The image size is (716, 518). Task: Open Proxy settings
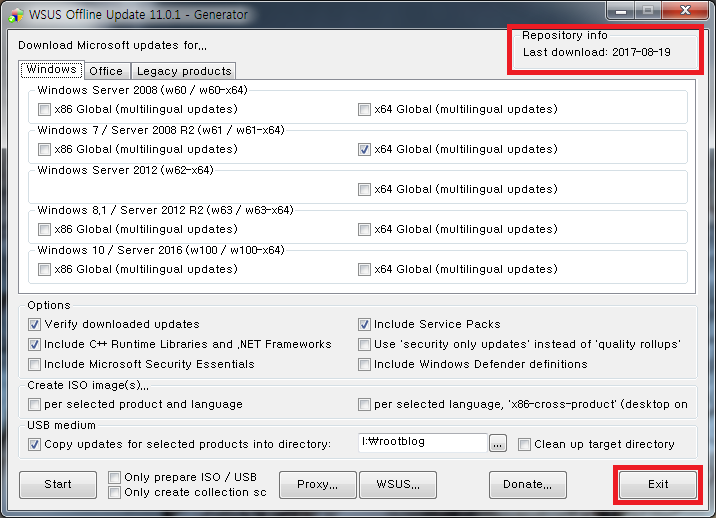click(317, 485)
